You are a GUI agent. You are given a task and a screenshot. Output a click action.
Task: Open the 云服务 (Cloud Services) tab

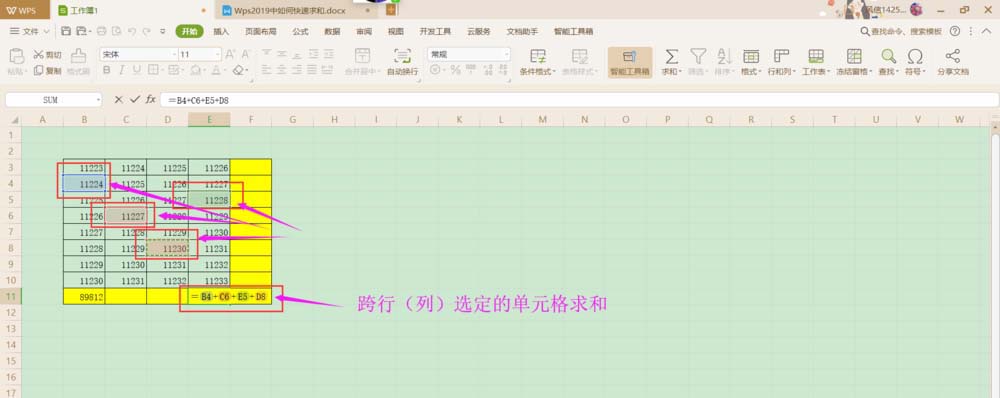click(x=479, y=31)
